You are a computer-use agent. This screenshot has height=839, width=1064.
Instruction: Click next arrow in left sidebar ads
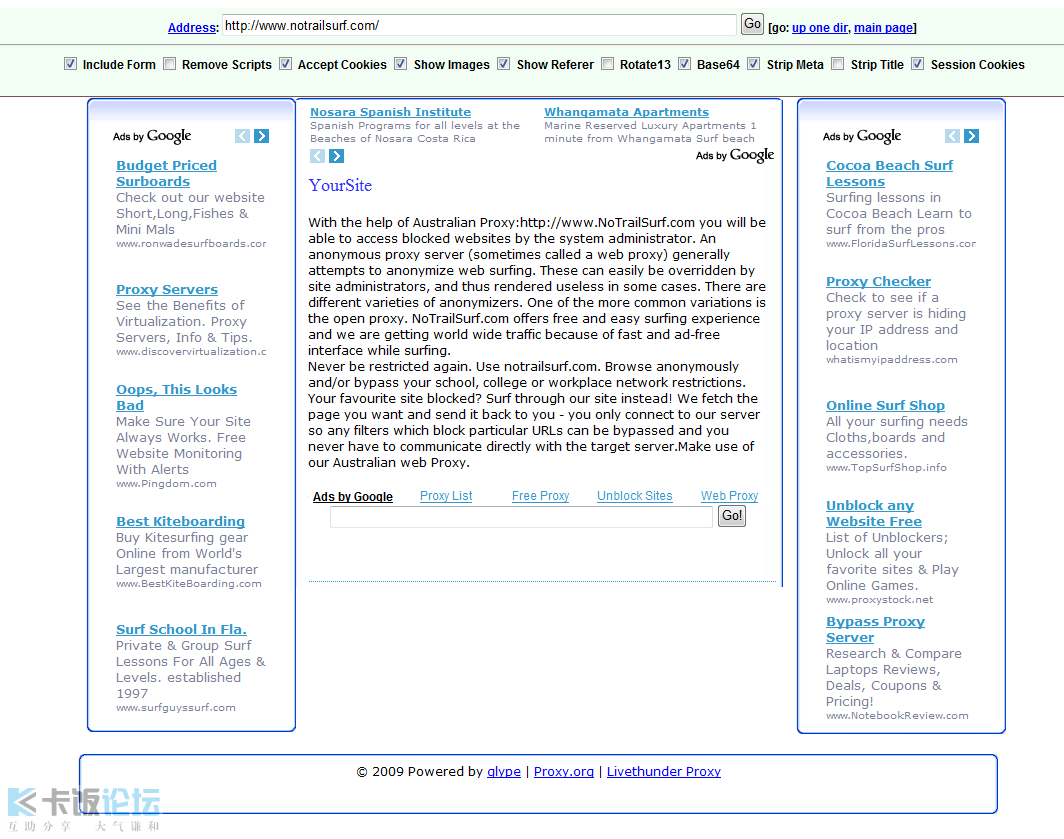coord(261,136)
